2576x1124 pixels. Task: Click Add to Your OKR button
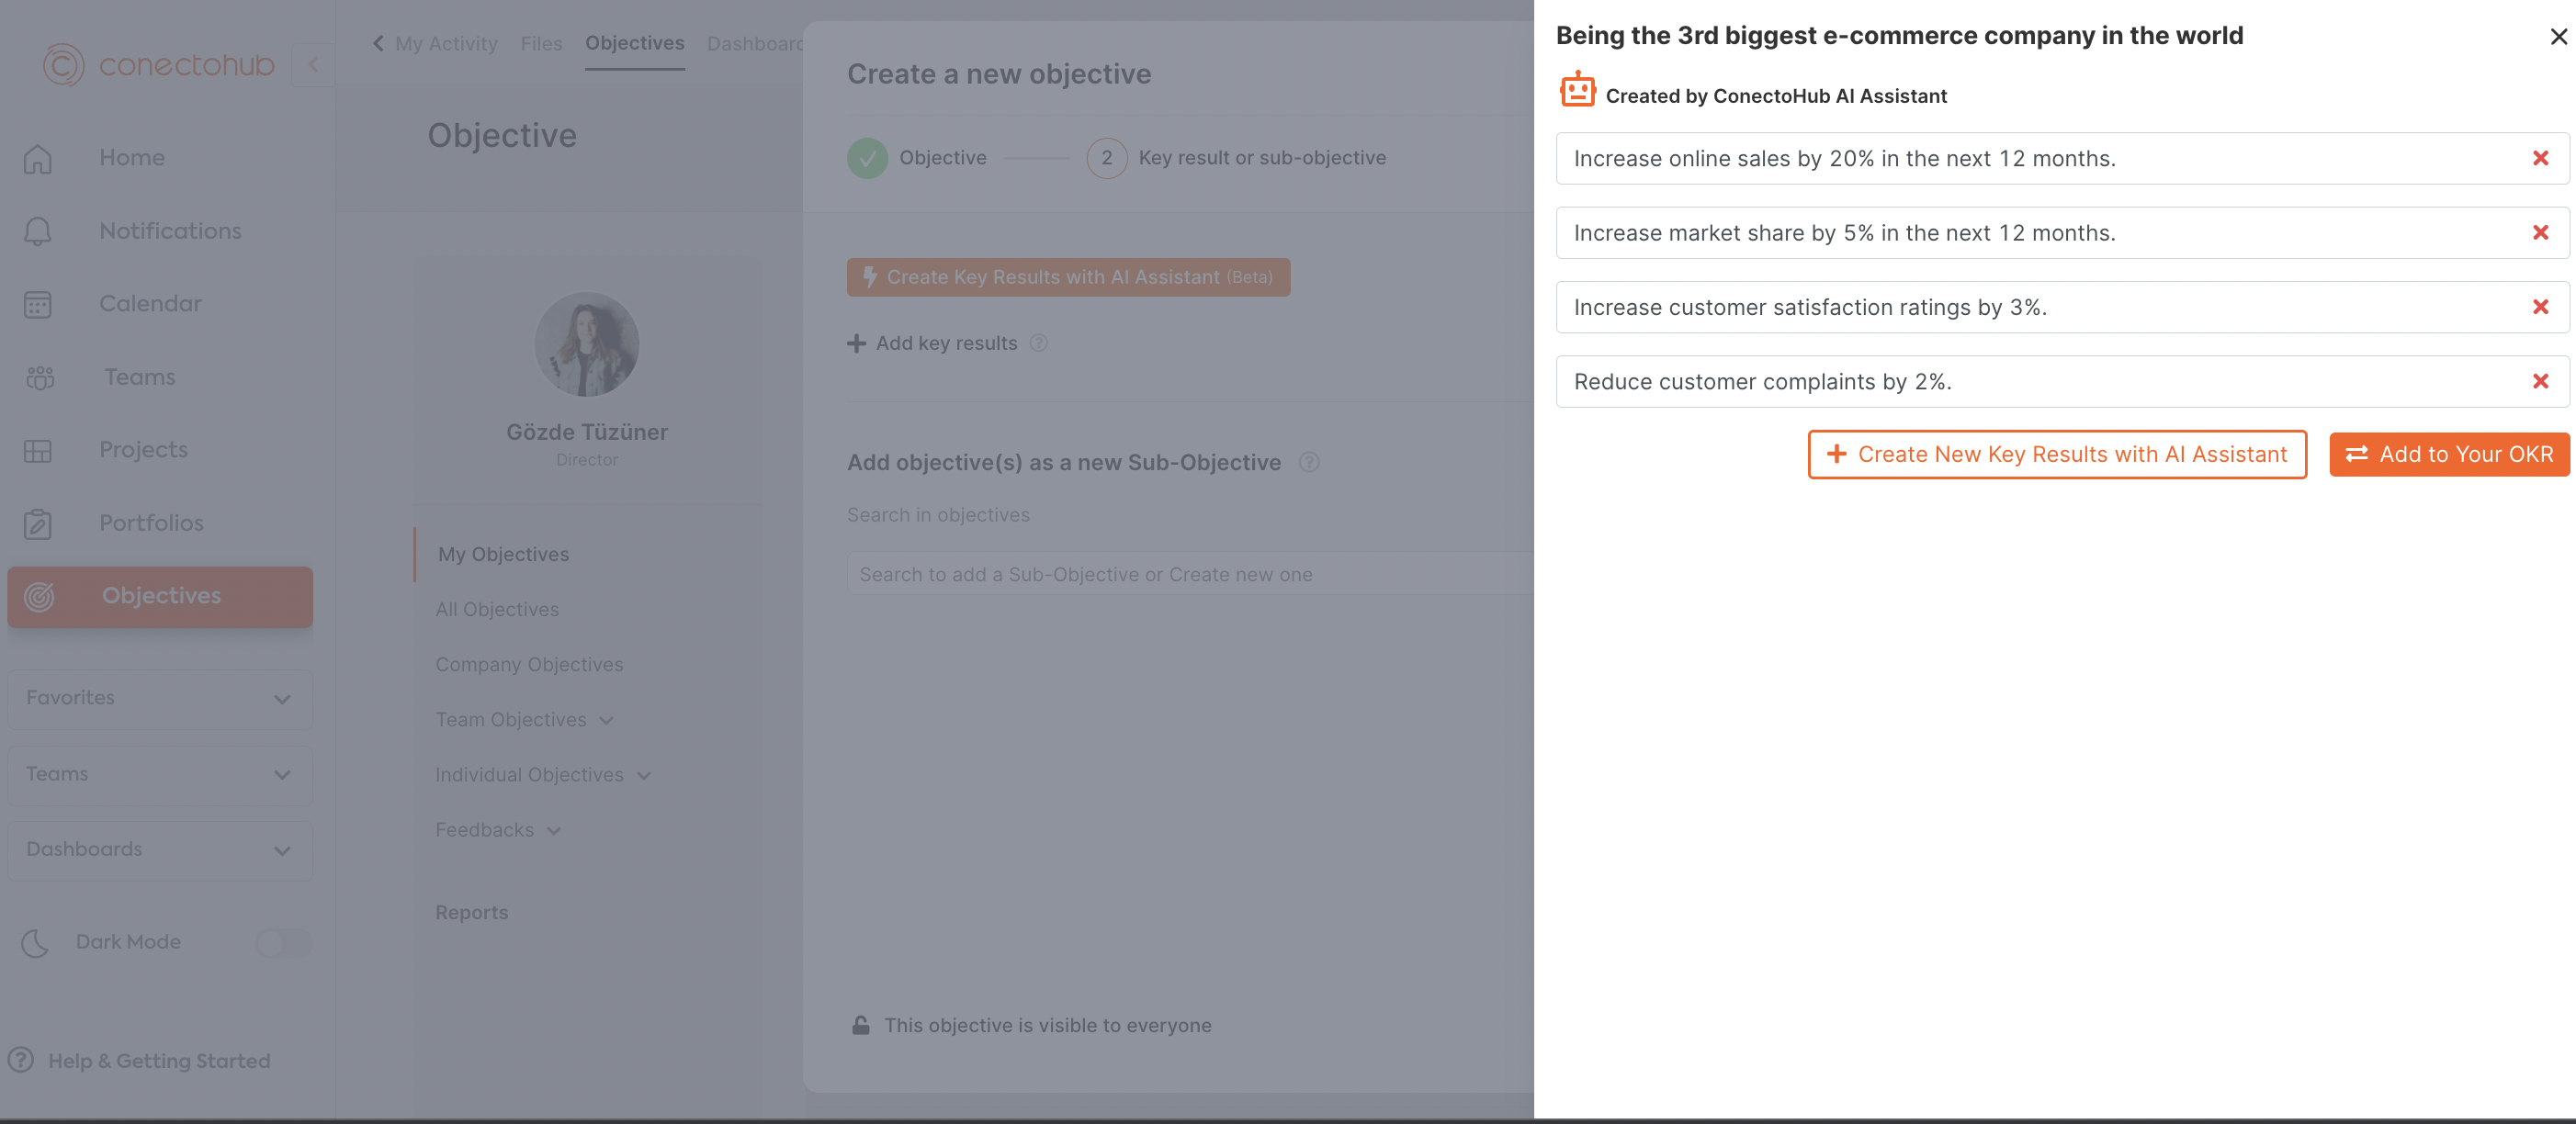pos(2449,454)
